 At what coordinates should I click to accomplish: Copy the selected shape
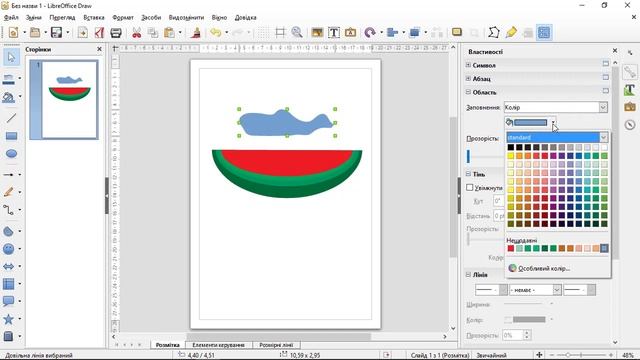click(153, 33)
